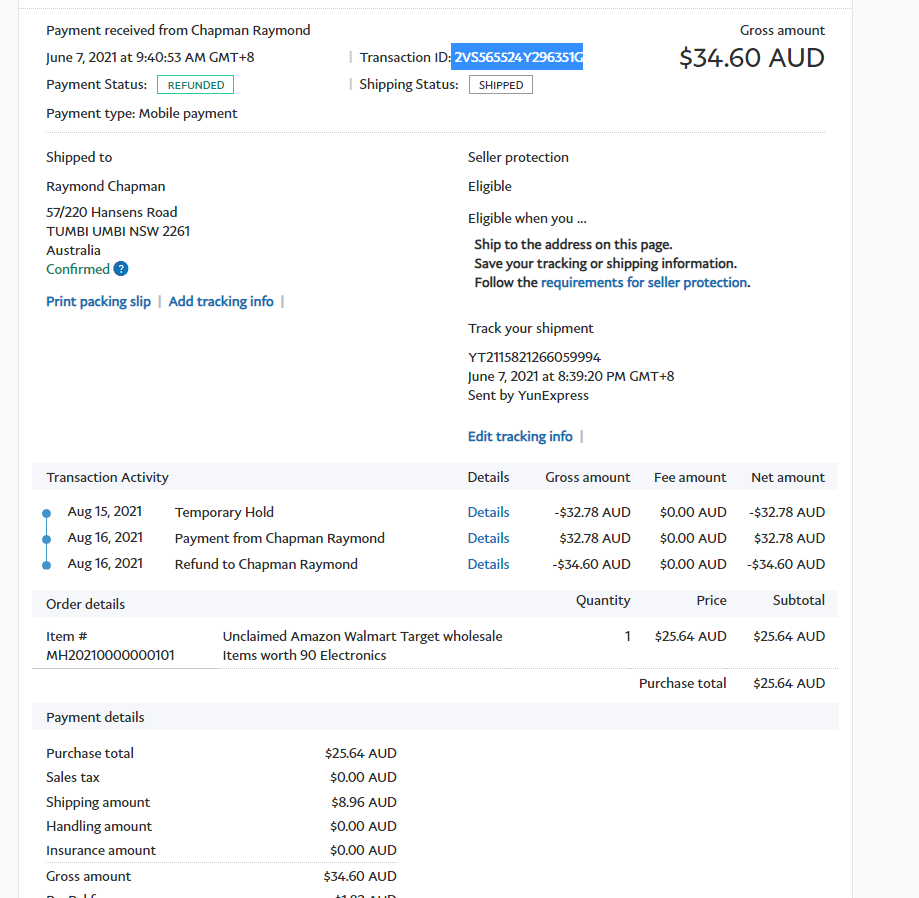
Task: Click the Edit tracking info link
Action: pos(520,436)
